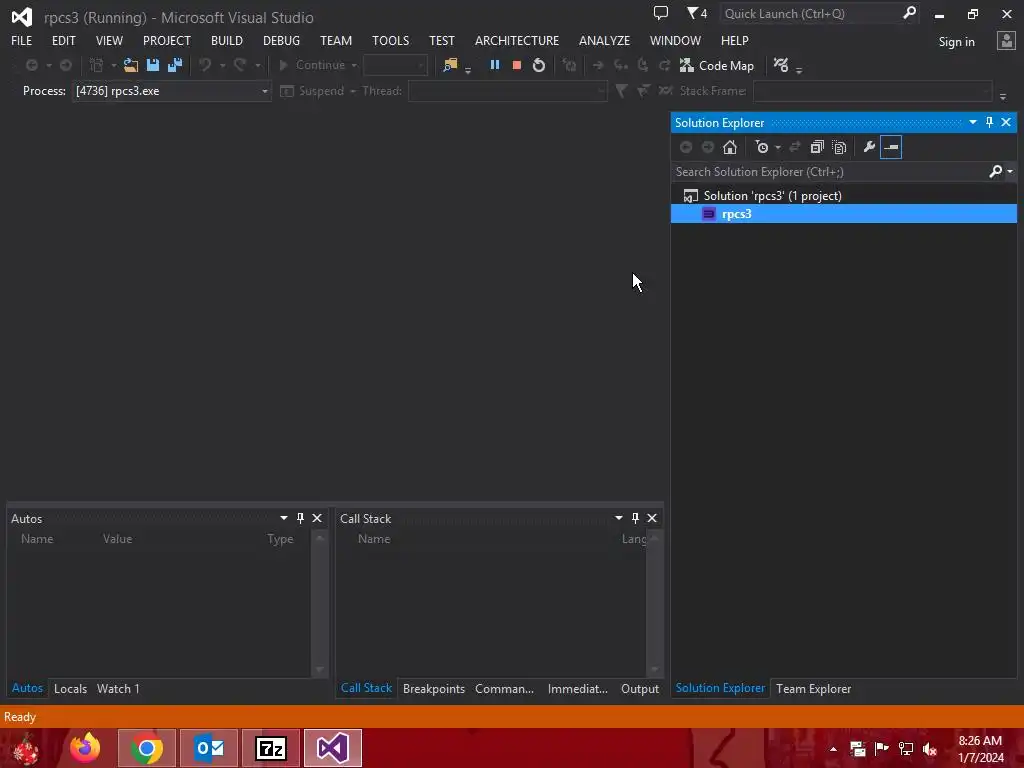Open the ANALYZE menu
Screen dimensions: 1024x768
coord(604,40)
